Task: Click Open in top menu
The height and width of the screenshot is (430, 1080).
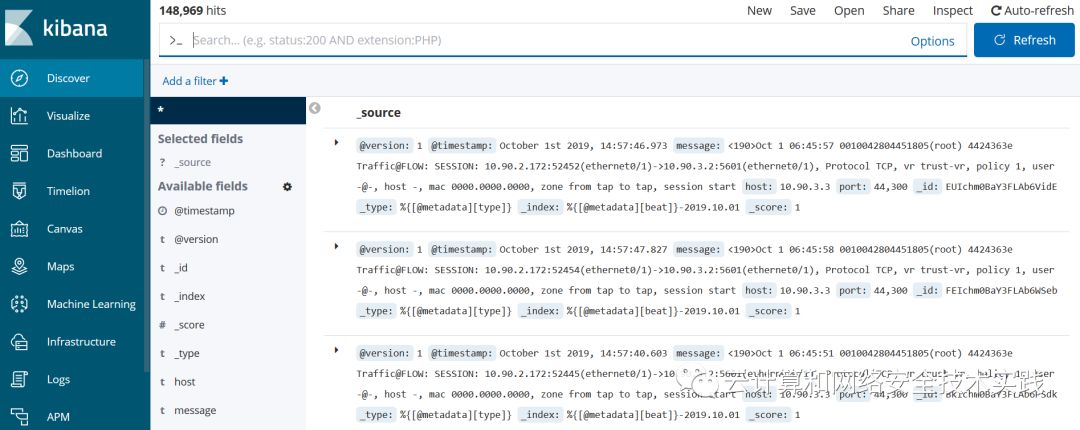Action: pyautogui.click(x=849, y=10)
